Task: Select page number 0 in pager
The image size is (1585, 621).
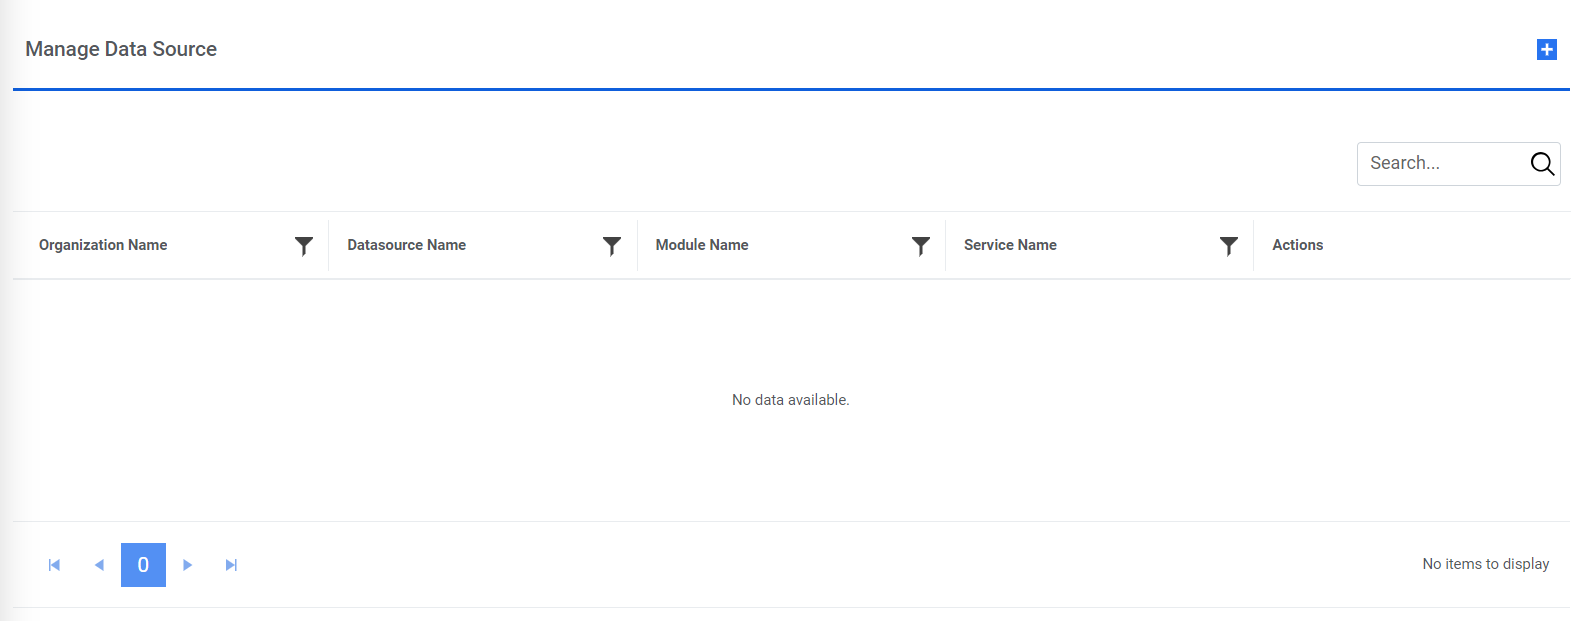Action: [143, 565]
